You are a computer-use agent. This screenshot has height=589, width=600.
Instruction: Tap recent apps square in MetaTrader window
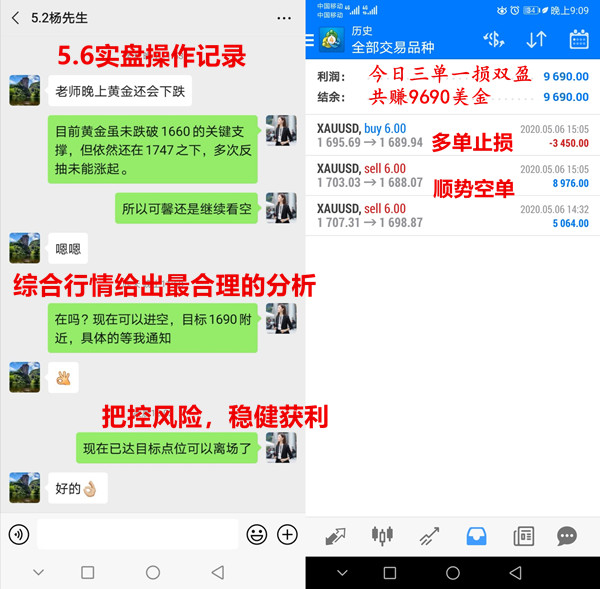[x=390, y=573]
